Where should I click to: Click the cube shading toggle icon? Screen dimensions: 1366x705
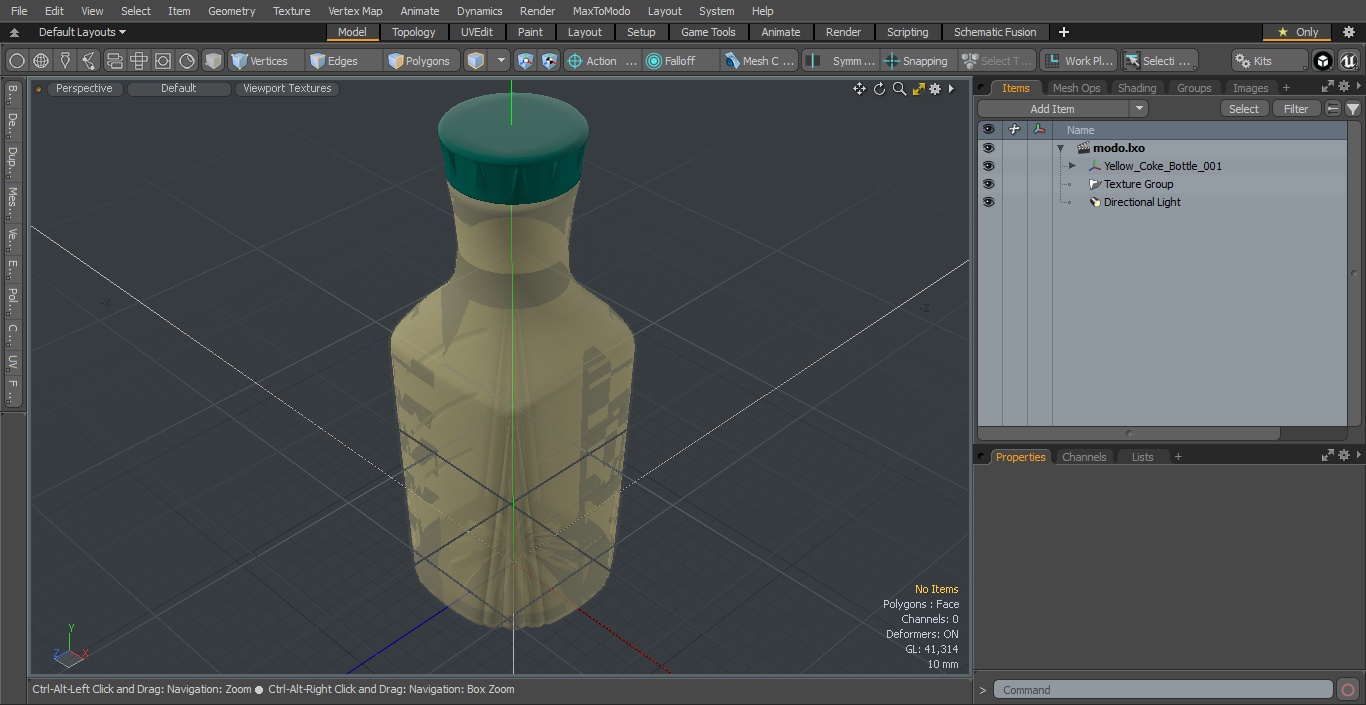click(x=213, y=61)
